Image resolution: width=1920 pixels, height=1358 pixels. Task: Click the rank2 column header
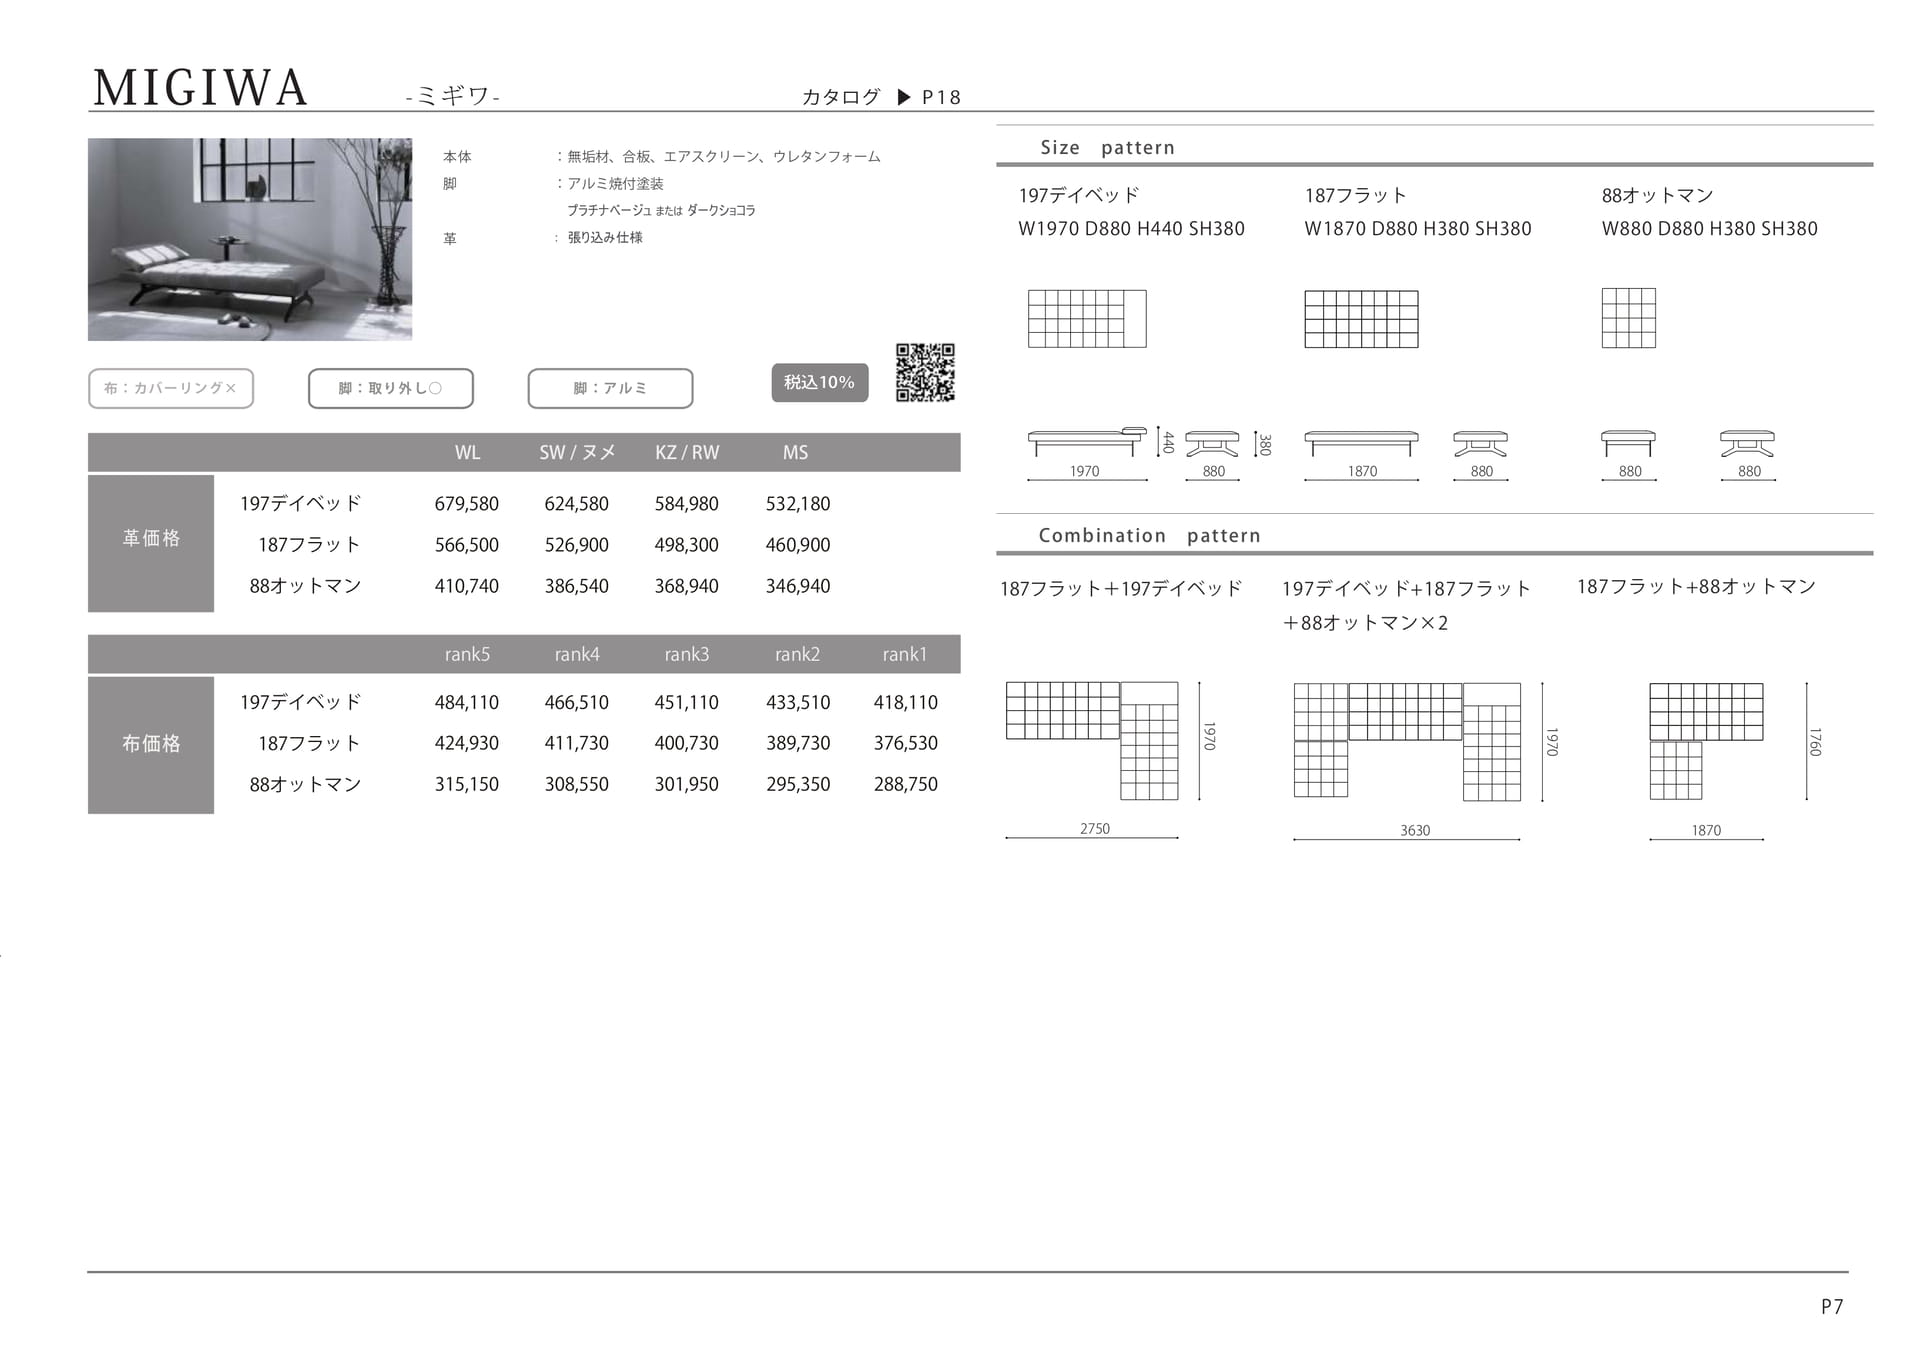(797, 654)
